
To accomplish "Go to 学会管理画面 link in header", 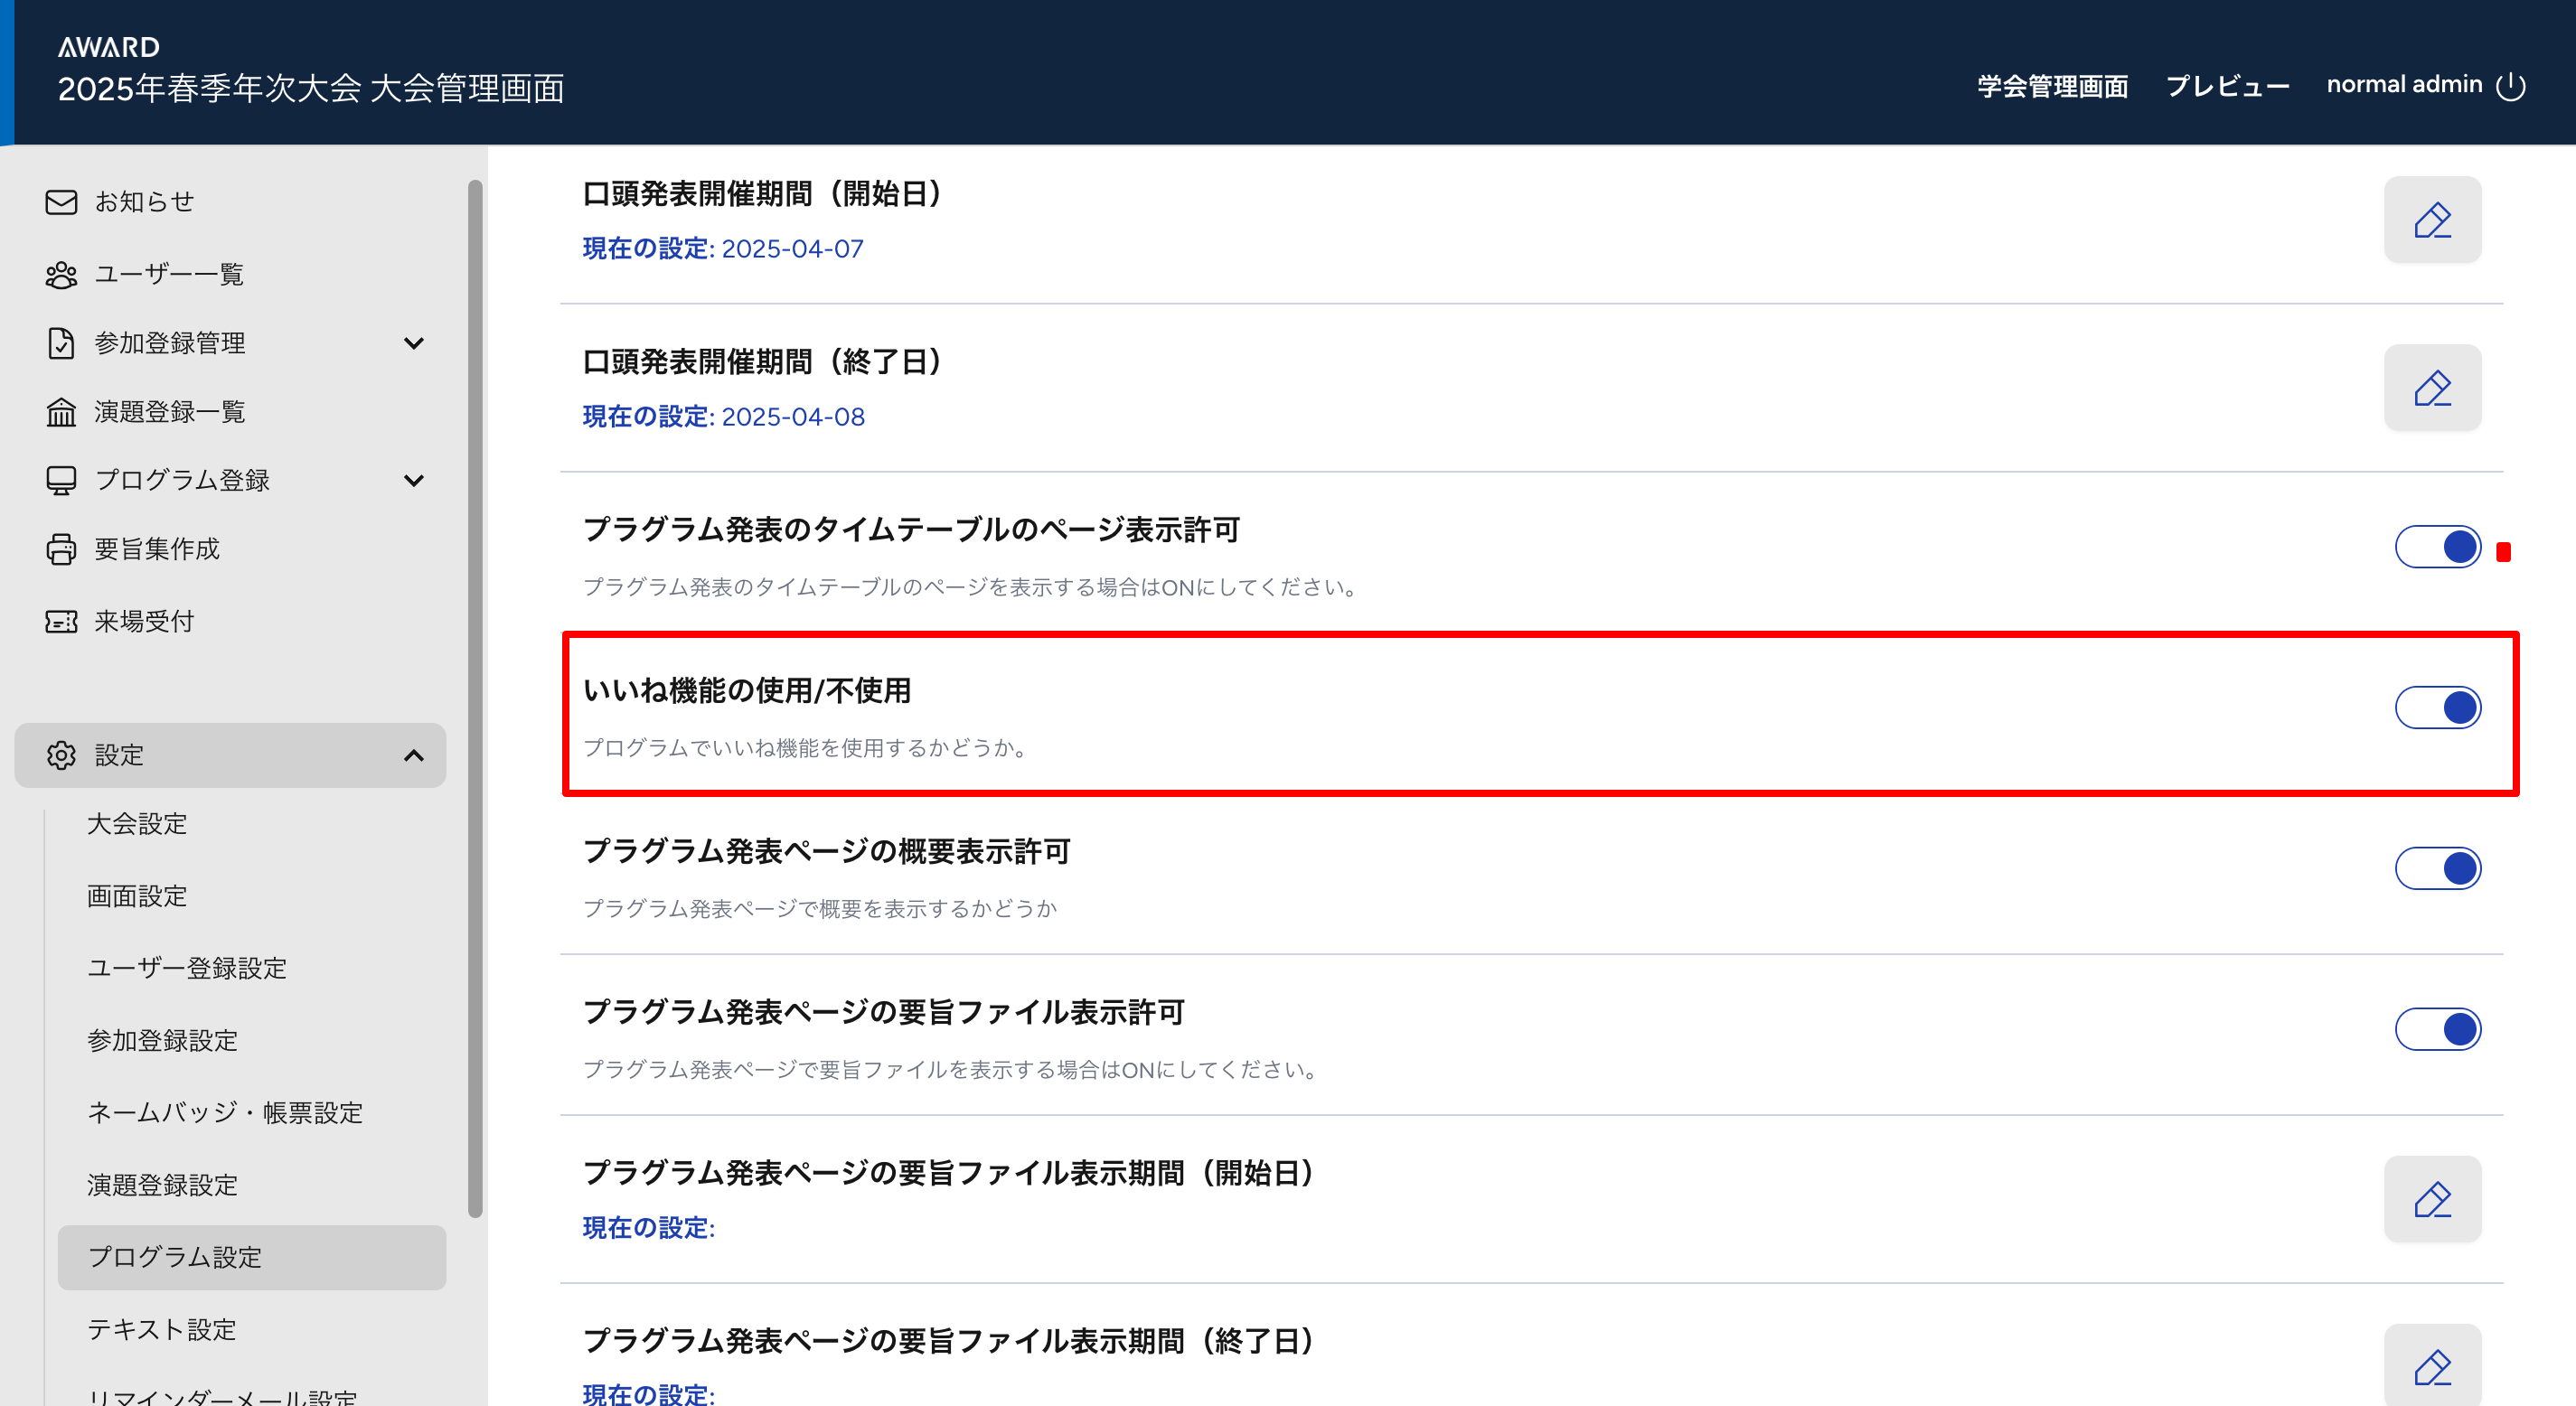I will coord(2052,86).
